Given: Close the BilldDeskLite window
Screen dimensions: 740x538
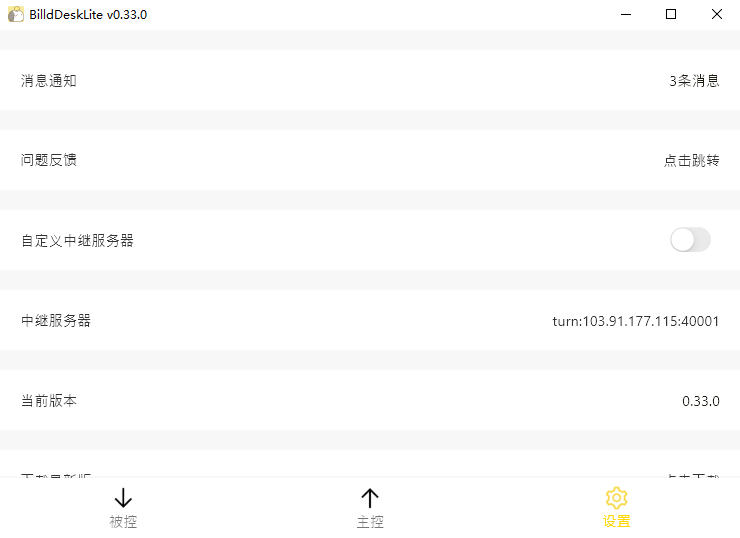Looking at the screenshot, I should tap(717, 14).
